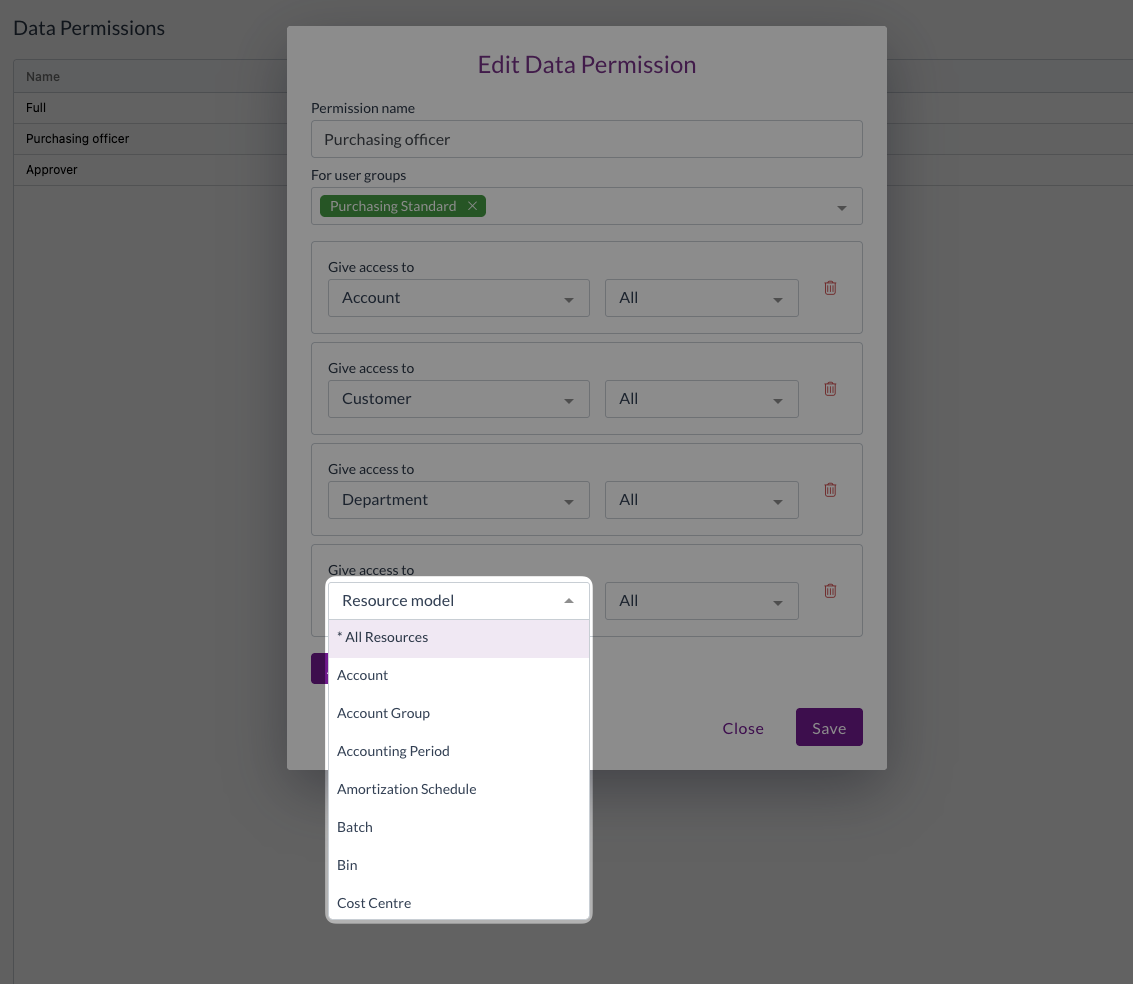The width and height of the screenshot is (1133, 984).
Task: Delete the Account access rule
Action: pyautogui.click(x=830, y=288)
